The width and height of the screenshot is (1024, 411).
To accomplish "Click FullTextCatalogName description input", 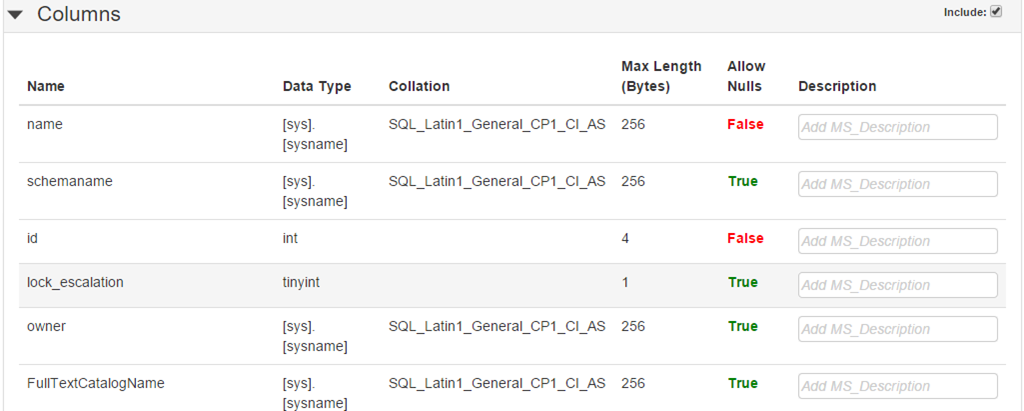I will click(x=897, y=386).
